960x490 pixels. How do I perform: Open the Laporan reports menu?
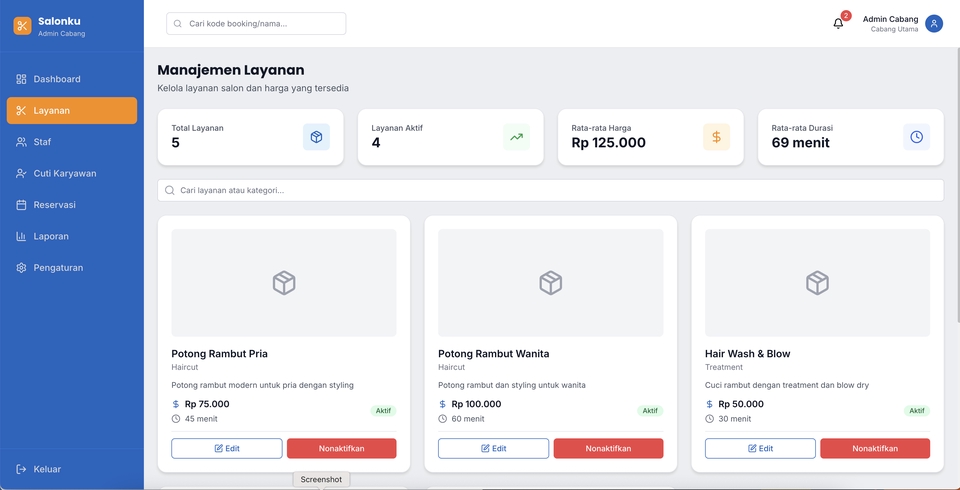click(50, 236)
